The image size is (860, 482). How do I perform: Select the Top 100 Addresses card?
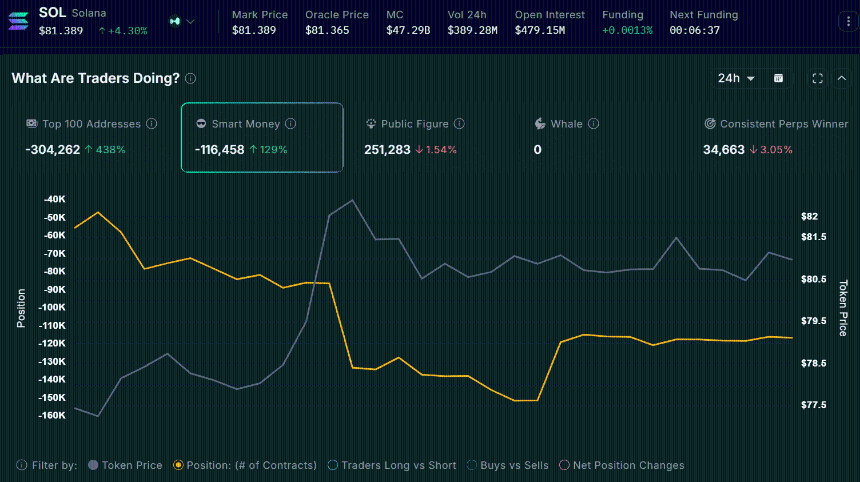[x=93, y=137]
